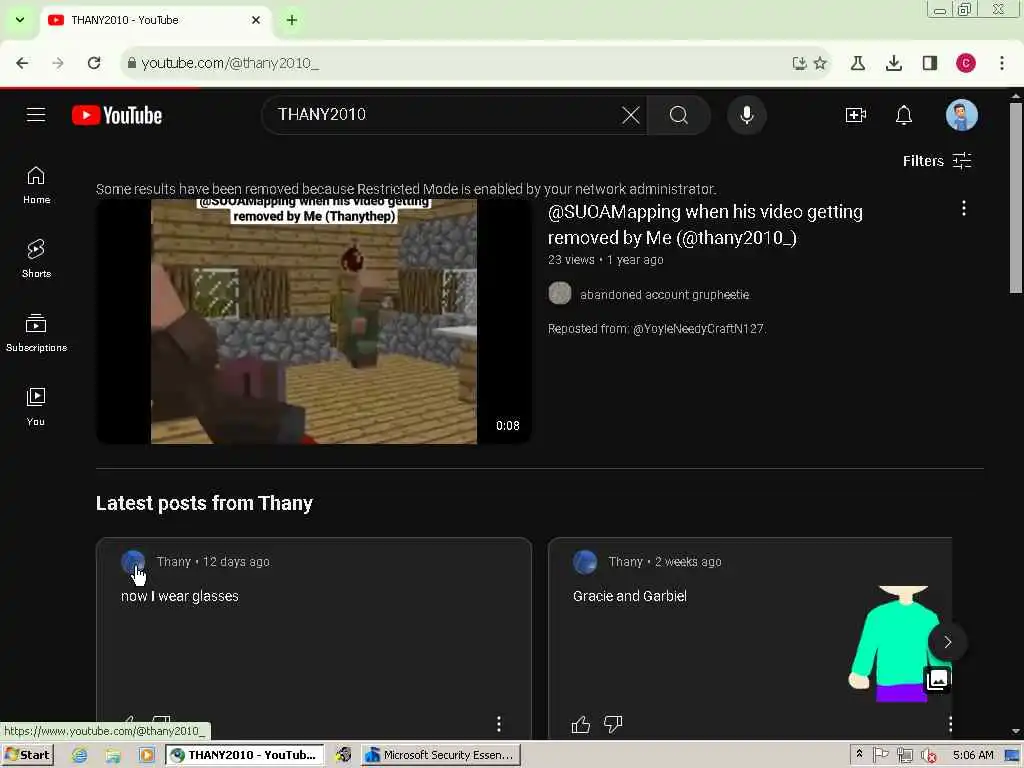The height and width of the screenshot is (768, 1024).
Task: Open the Chrome three-dot menu
Action: (x=1001, y=63)
